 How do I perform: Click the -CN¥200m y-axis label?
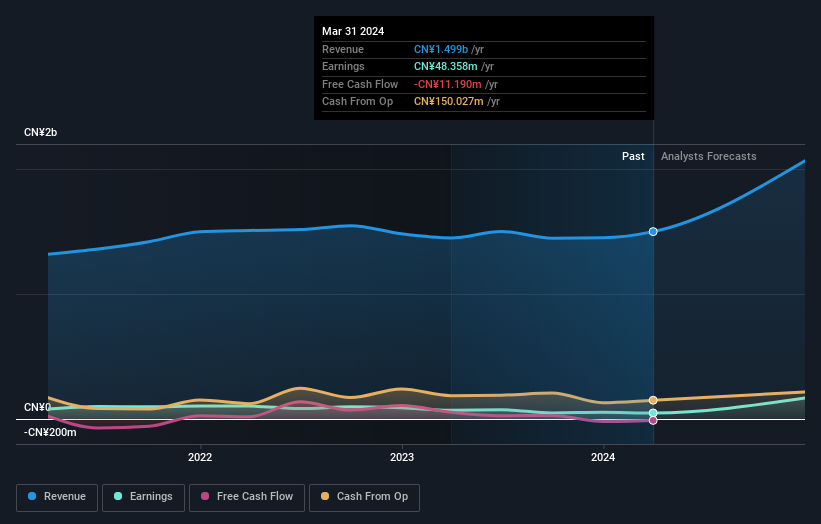tap(50, 432)
